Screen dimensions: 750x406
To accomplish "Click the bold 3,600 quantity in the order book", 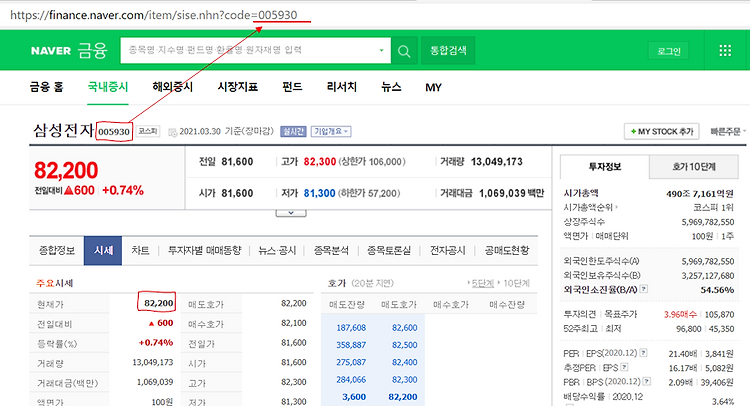I will (x=354, y=397).
